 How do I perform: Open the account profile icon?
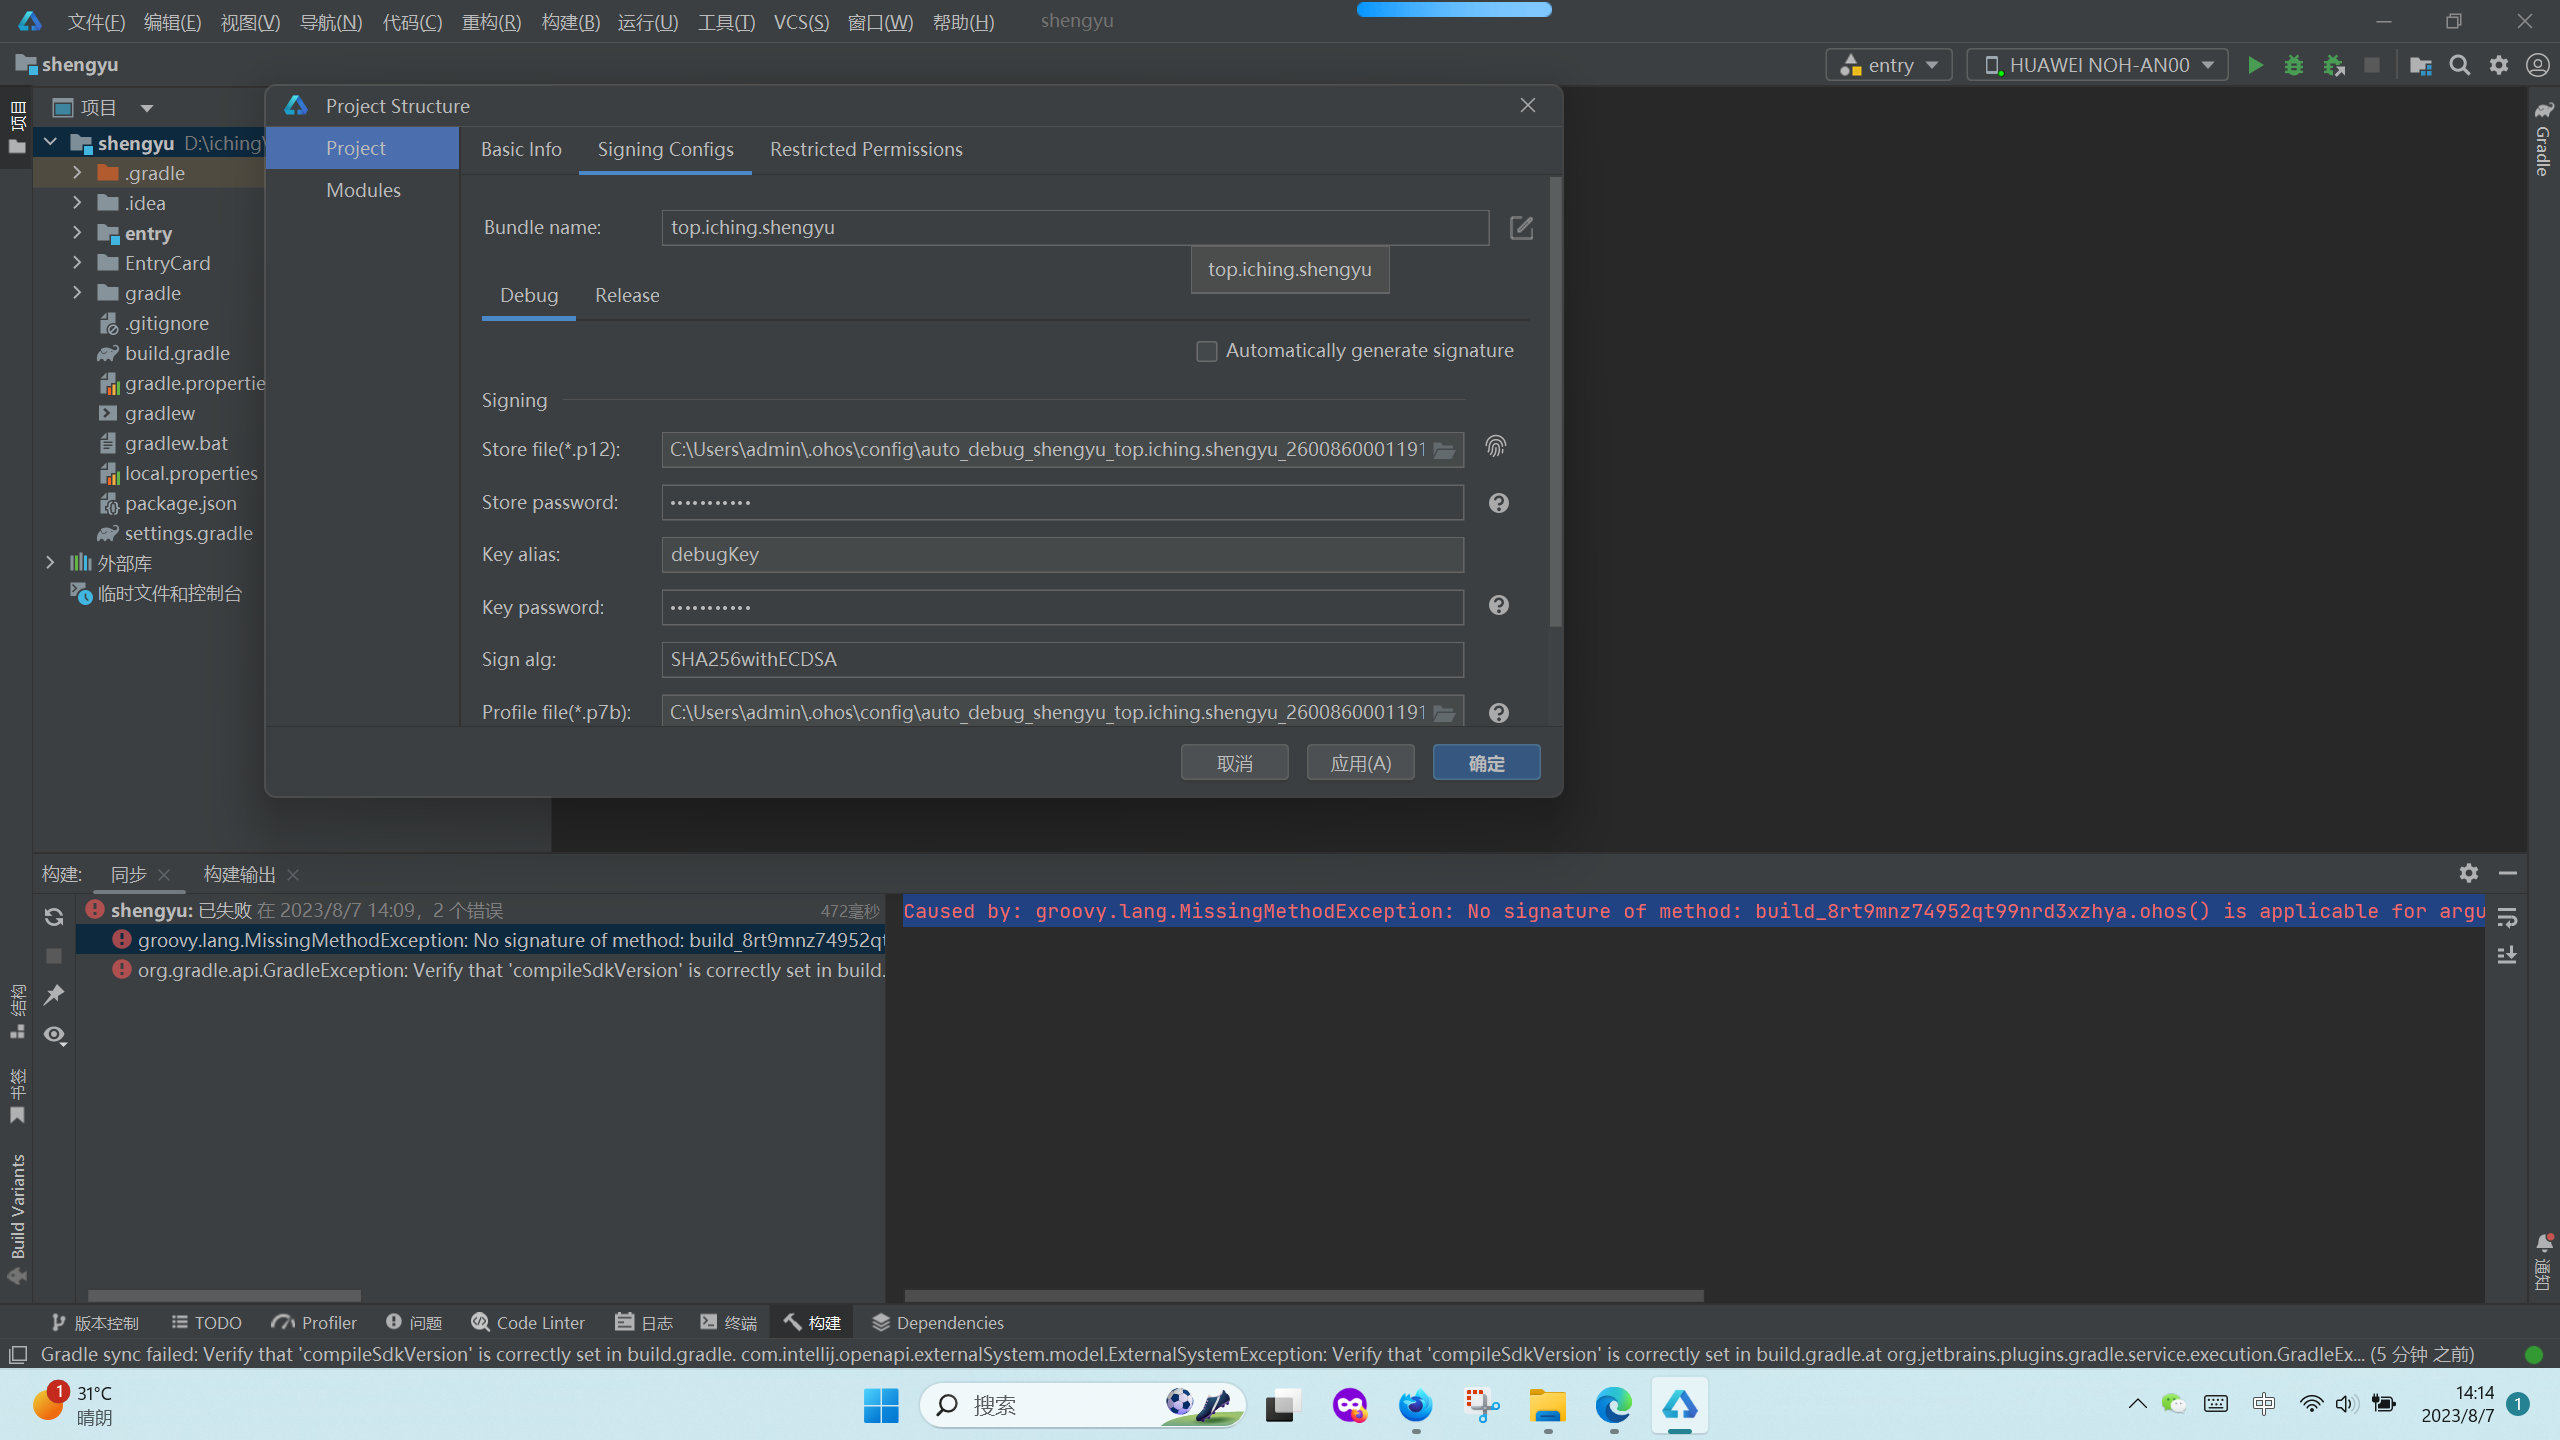tap(2538, 65)
